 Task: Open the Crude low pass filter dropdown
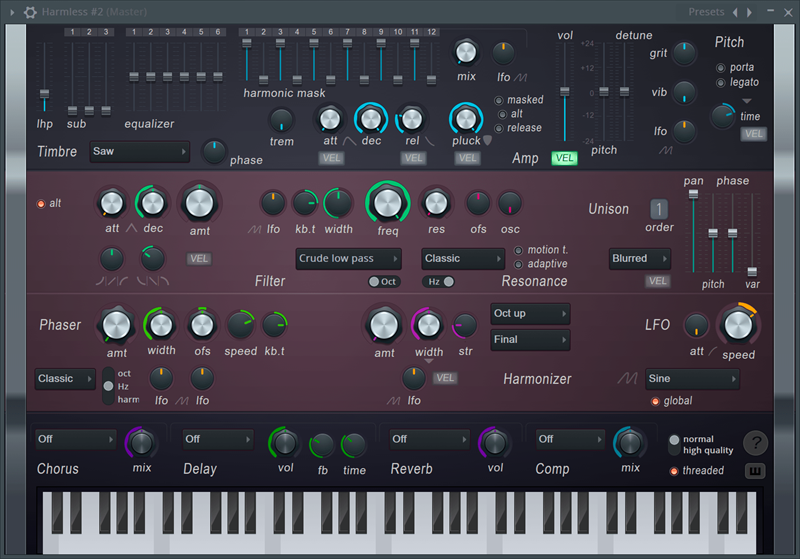pos(348,259)
